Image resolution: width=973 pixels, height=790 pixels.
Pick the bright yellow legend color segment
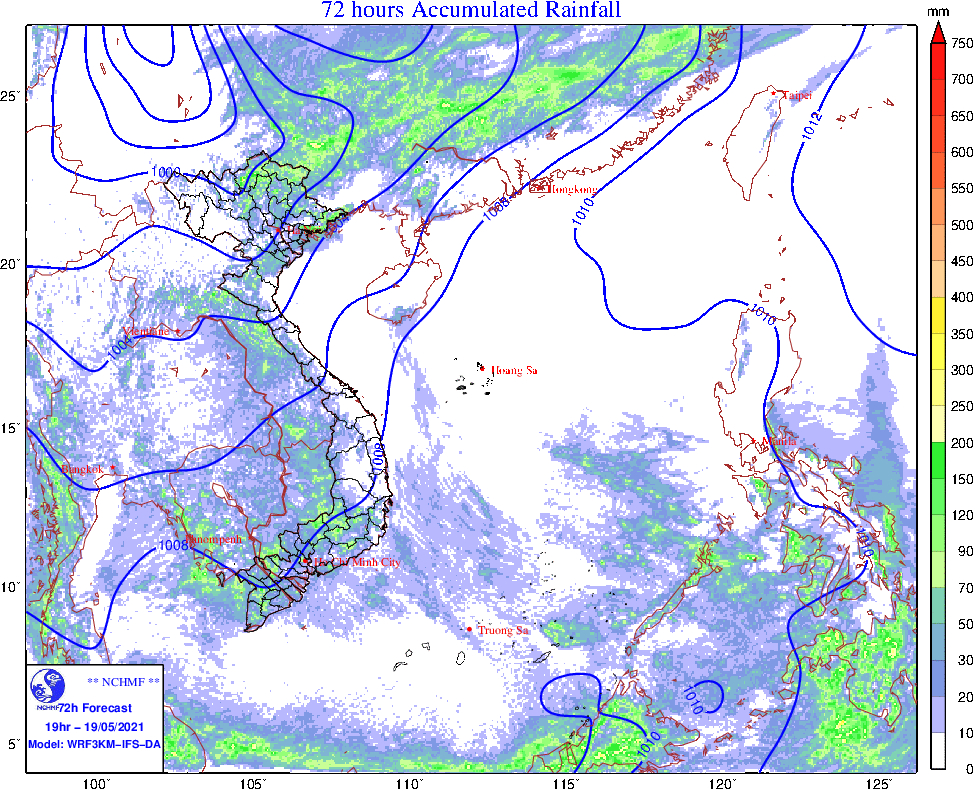pyautogui.click(x=938, y=316)
